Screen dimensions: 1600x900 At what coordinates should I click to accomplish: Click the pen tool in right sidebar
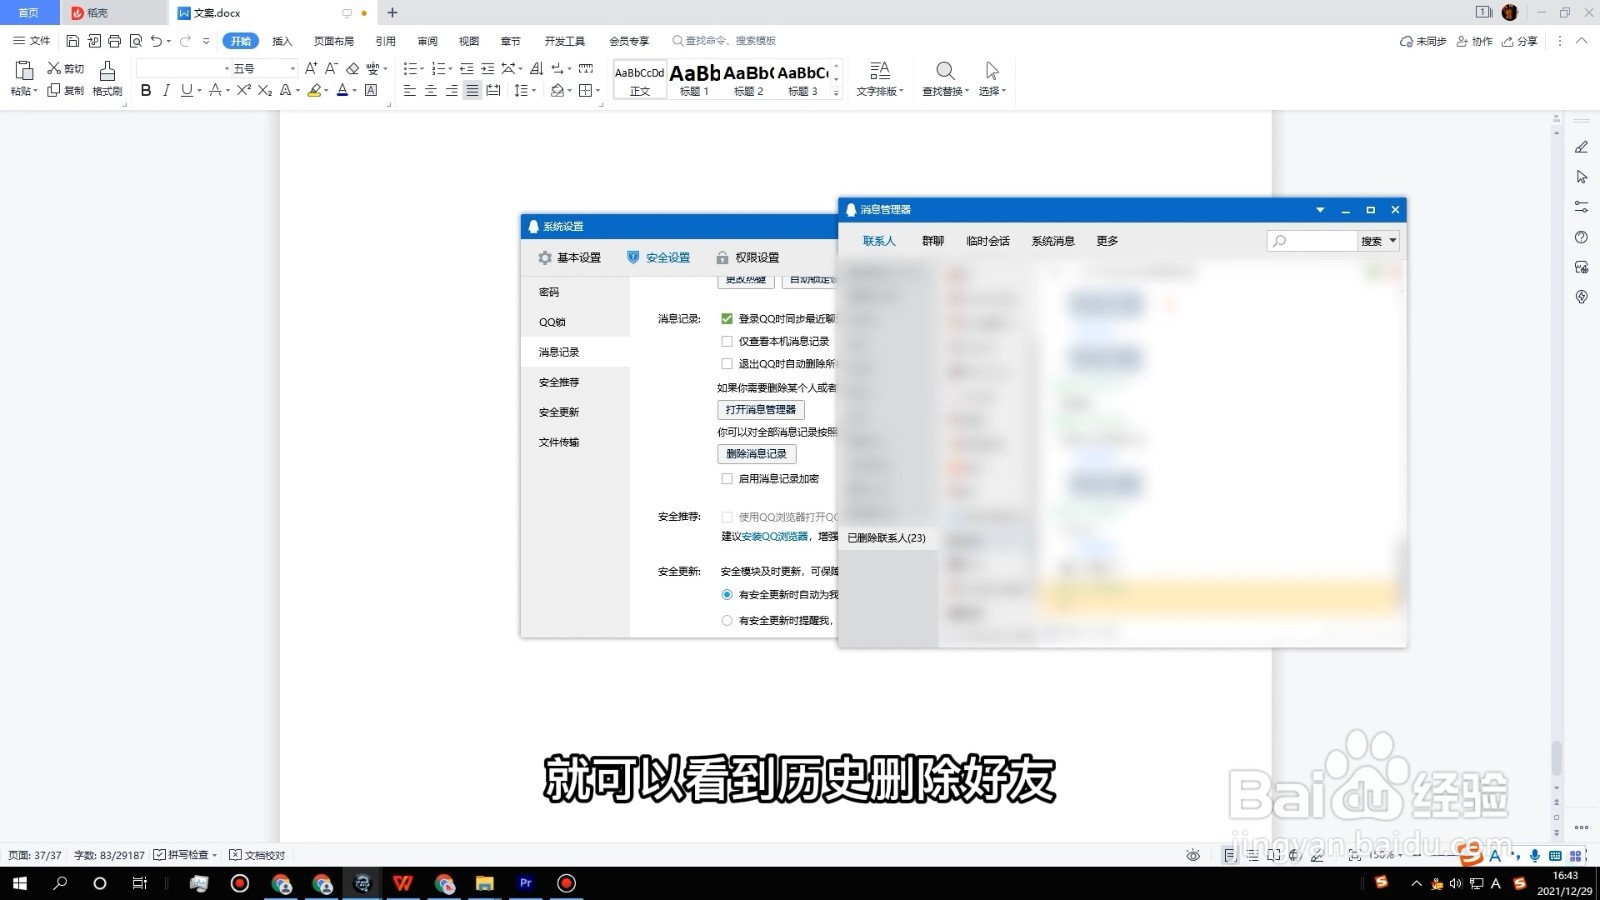pyautogui.click(x=1581, y=147)
